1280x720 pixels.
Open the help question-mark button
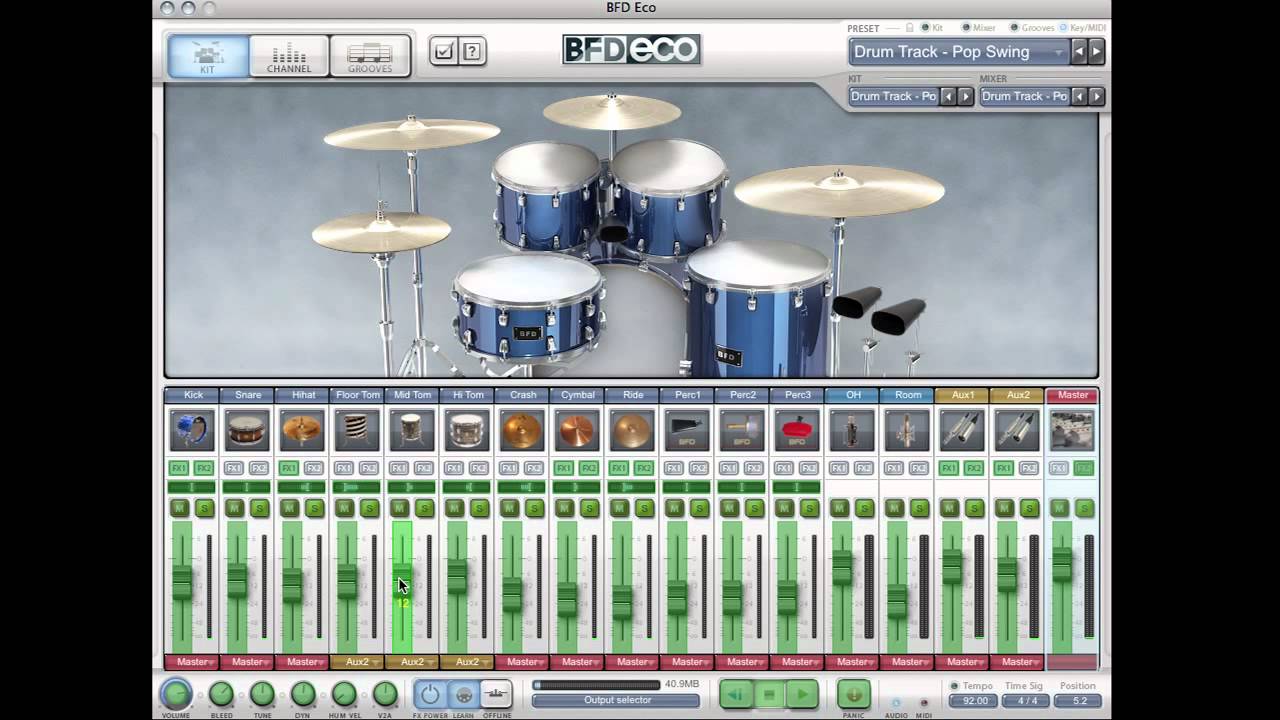(472, 52)
